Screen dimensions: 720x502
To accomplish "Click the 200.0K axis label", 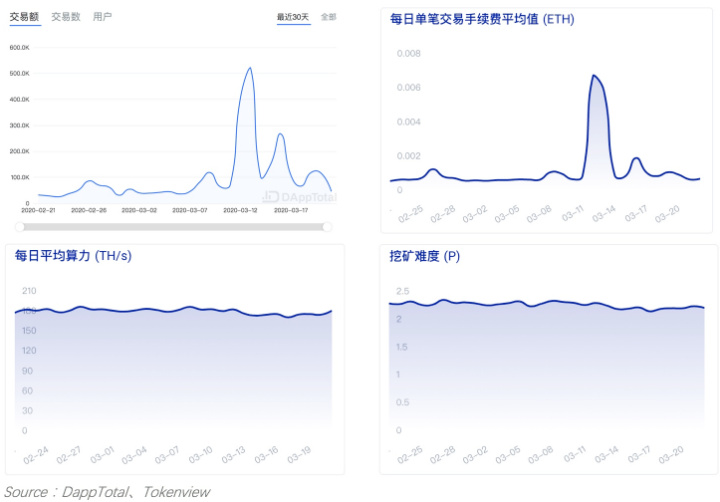I will click(19, 151).
